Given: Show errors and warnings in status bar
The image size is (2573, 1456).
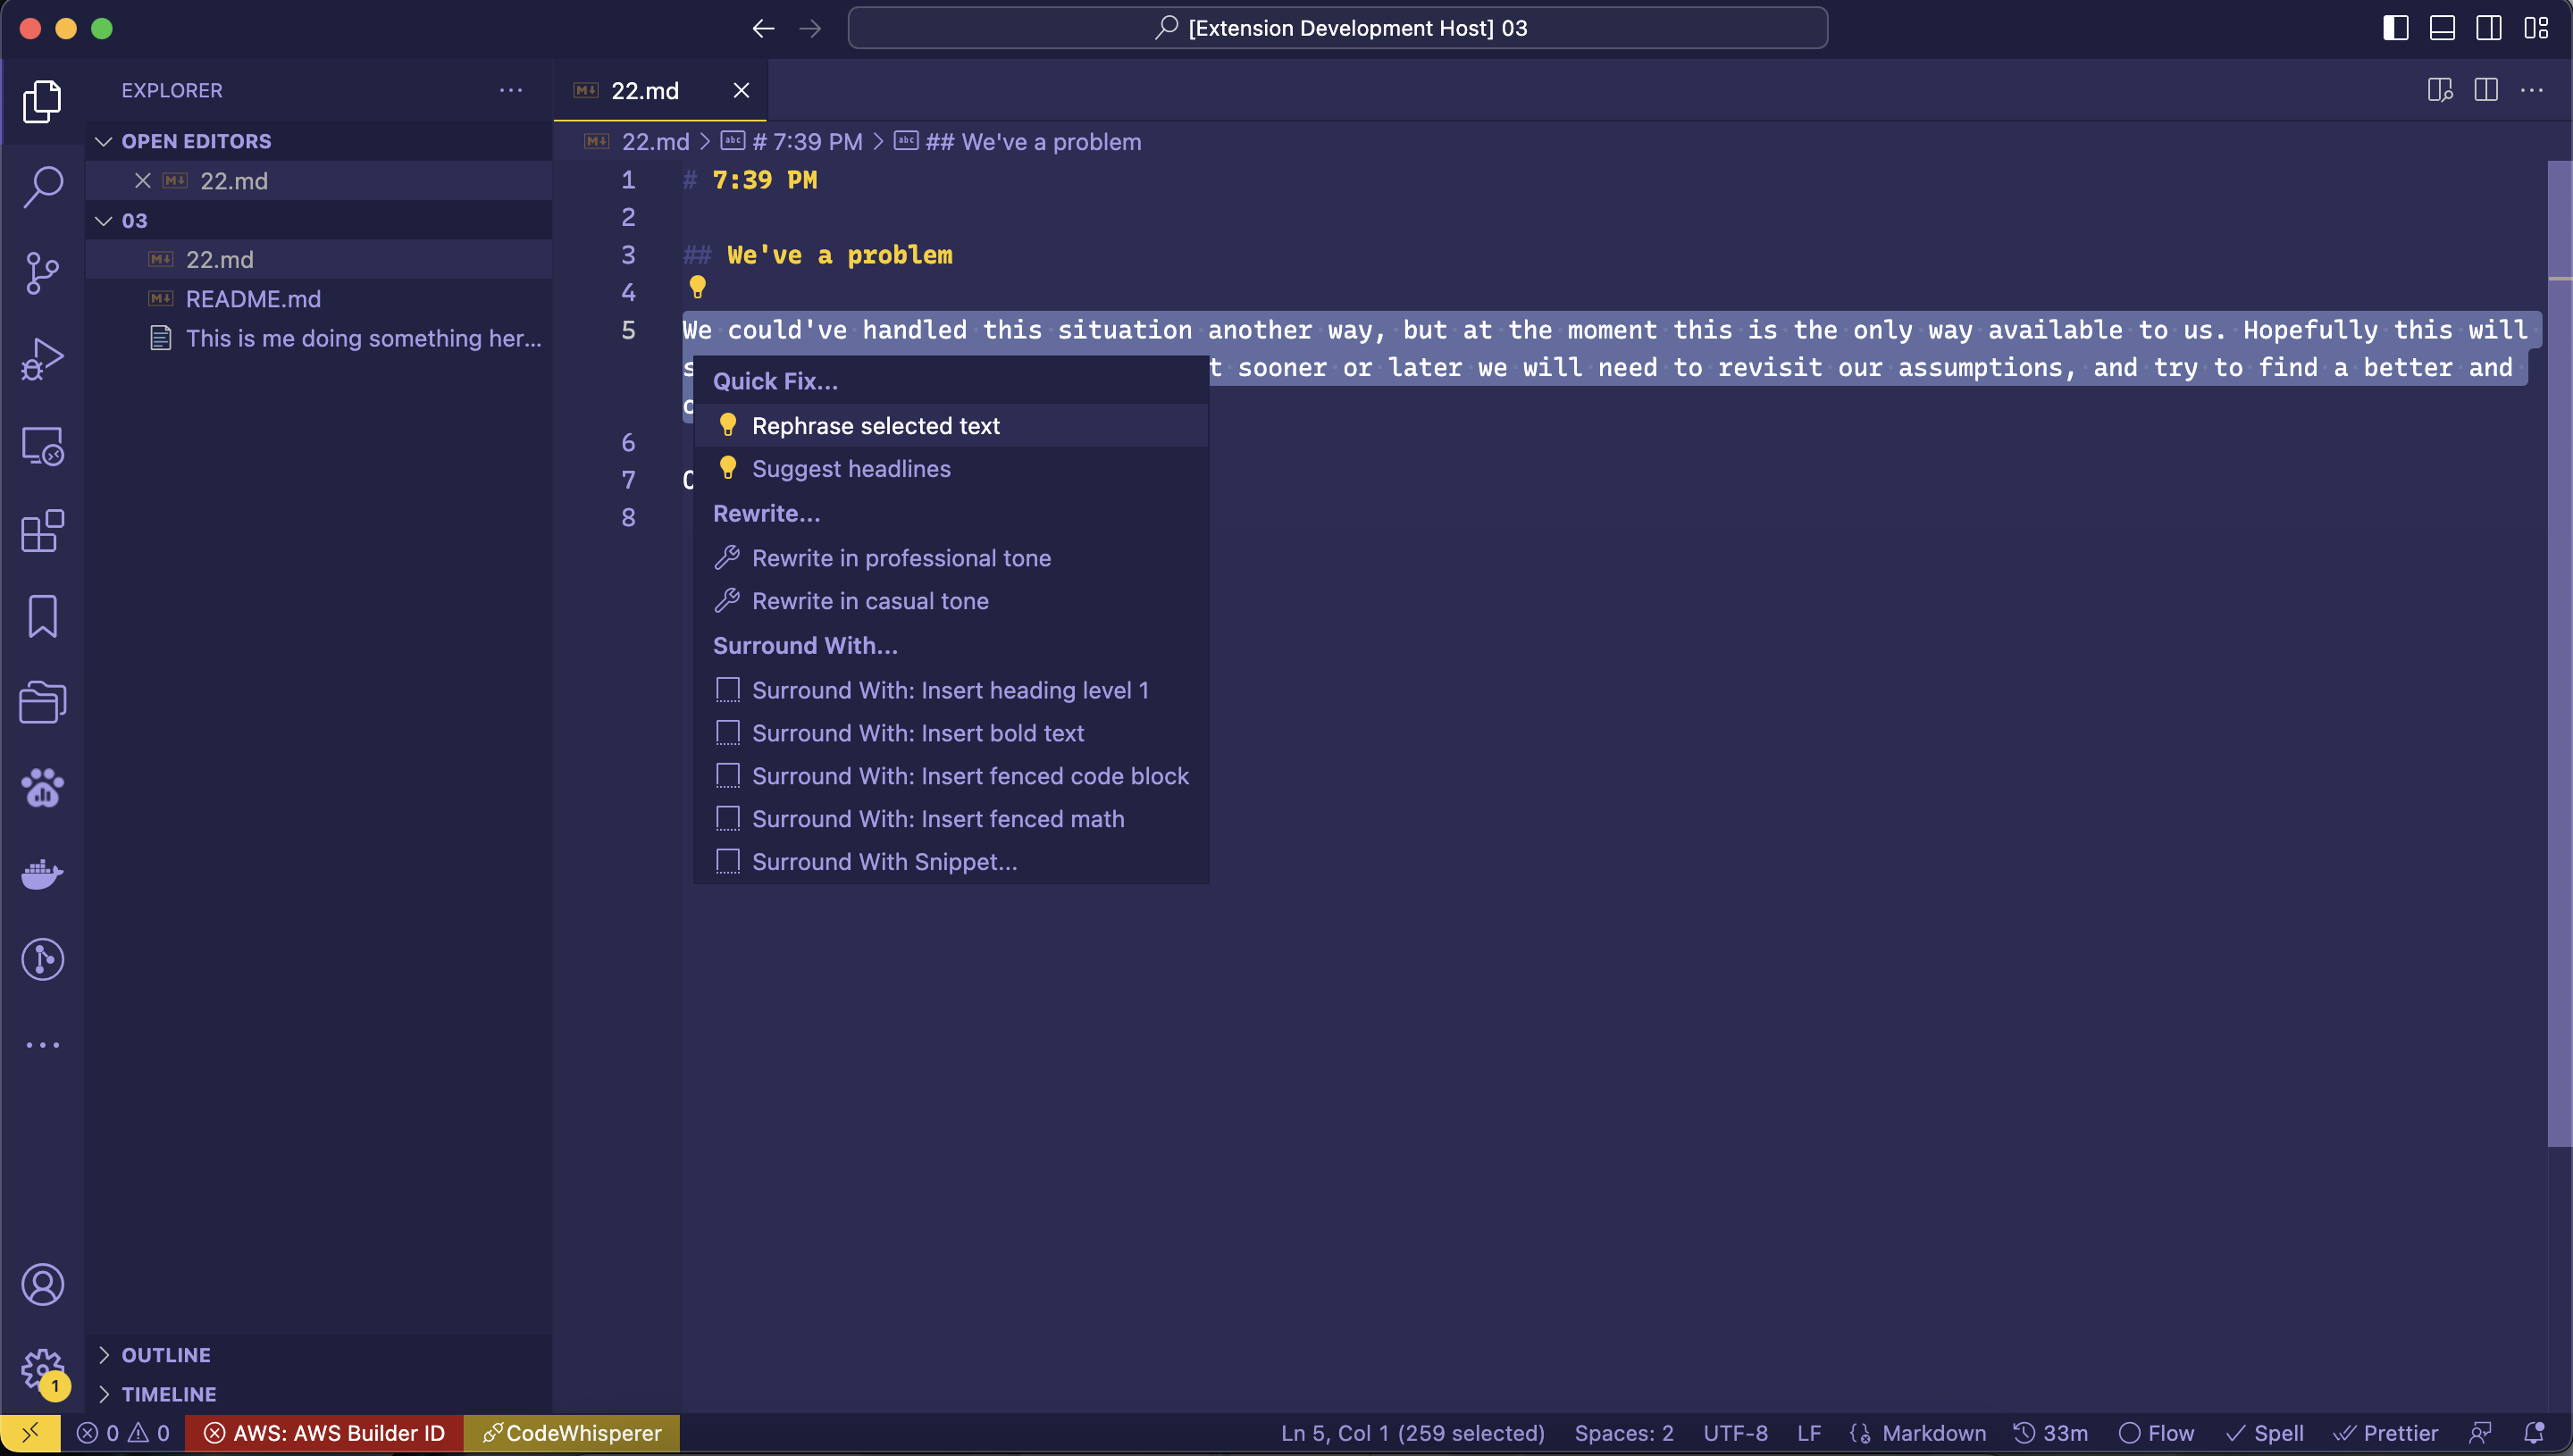Looking at the screenshot, I should point(123,1433).
